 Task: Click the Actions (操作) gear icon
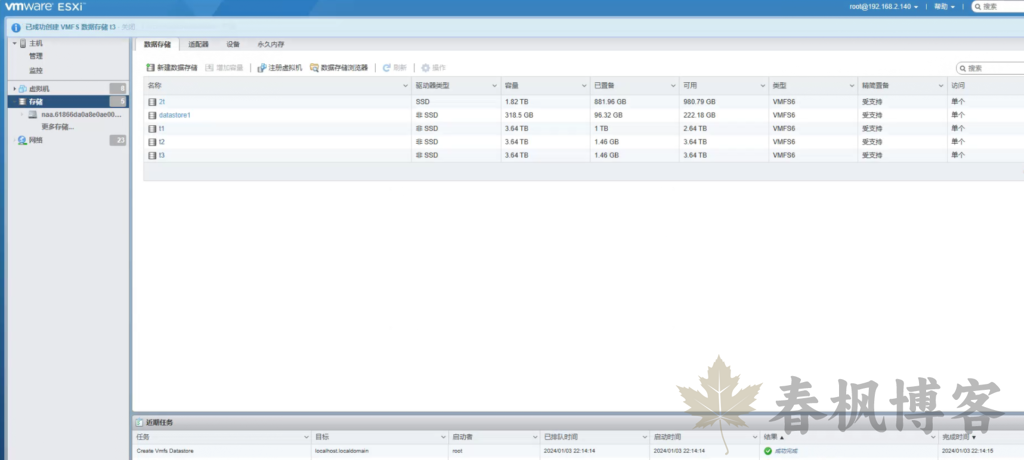tap(426, 68)
